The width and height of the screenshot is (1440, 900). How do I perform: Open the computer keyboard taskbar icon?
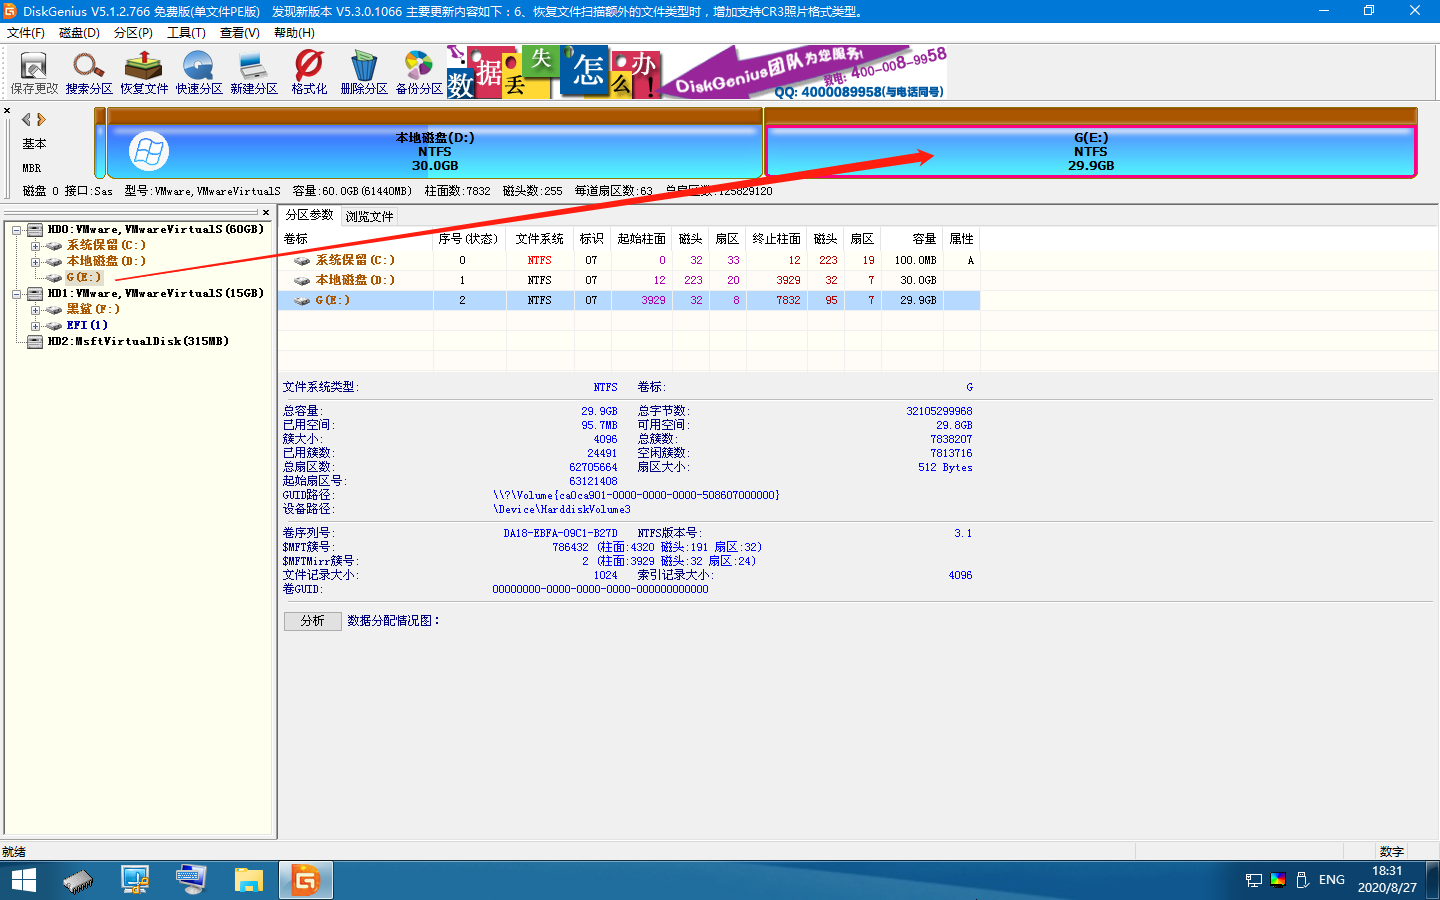[x=191, y=880]
